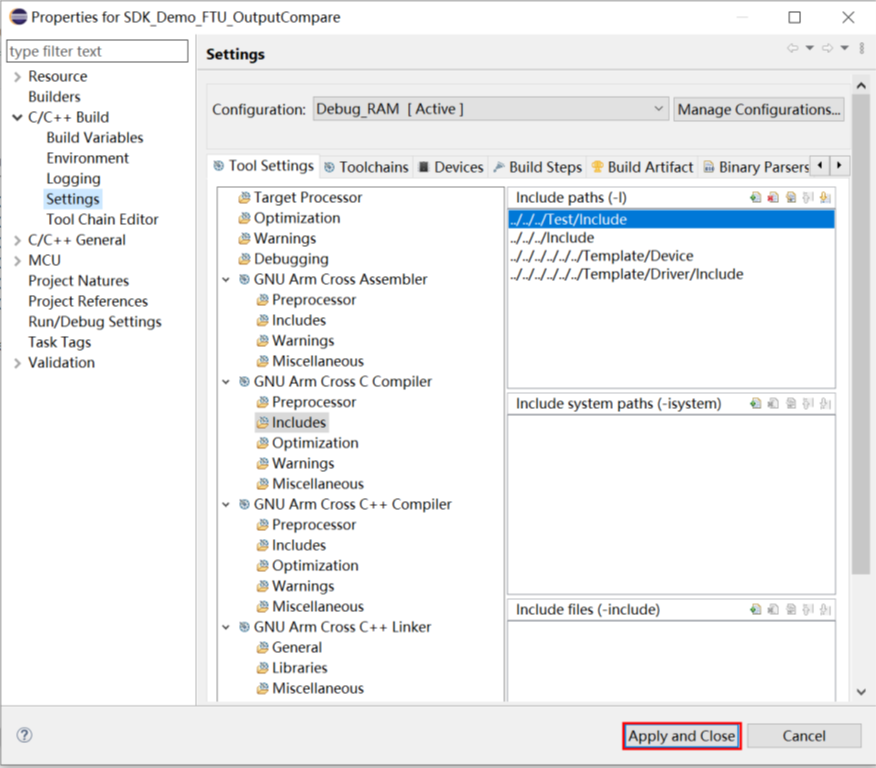Switch to the Toolchains tab
Image resolution: width=876 pixels, height=768 pixels.
tap(365, 167)
